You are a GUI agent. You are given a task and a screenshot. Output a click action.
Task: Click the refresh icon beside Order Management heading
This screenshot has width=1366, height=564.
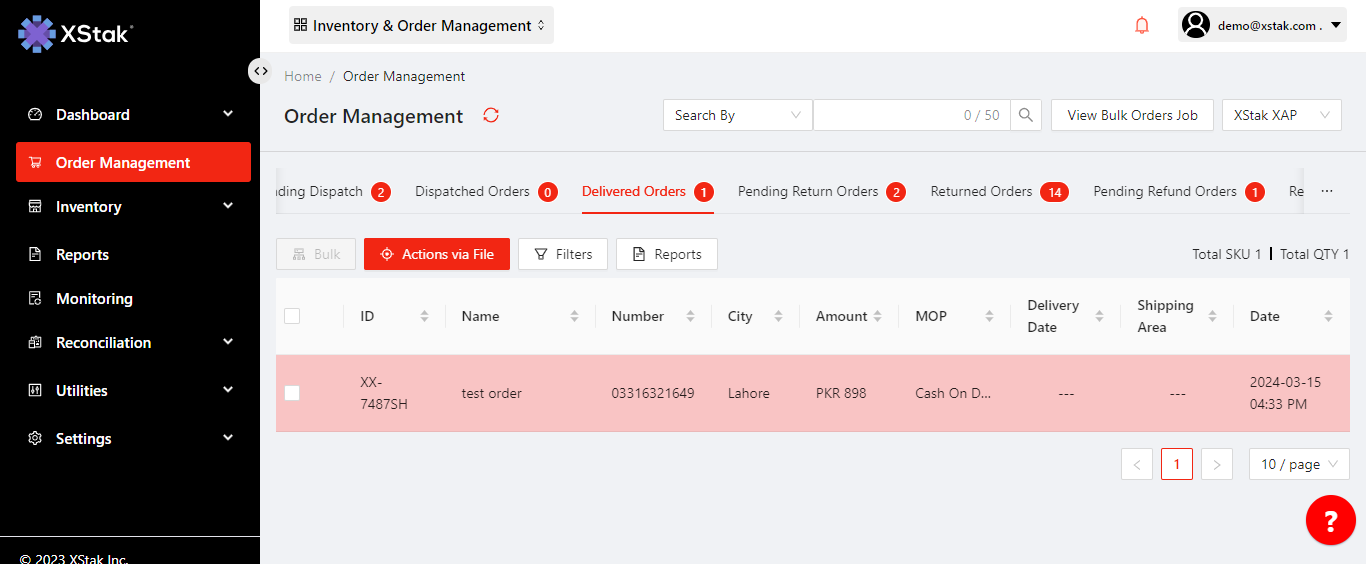pos(491,115)
